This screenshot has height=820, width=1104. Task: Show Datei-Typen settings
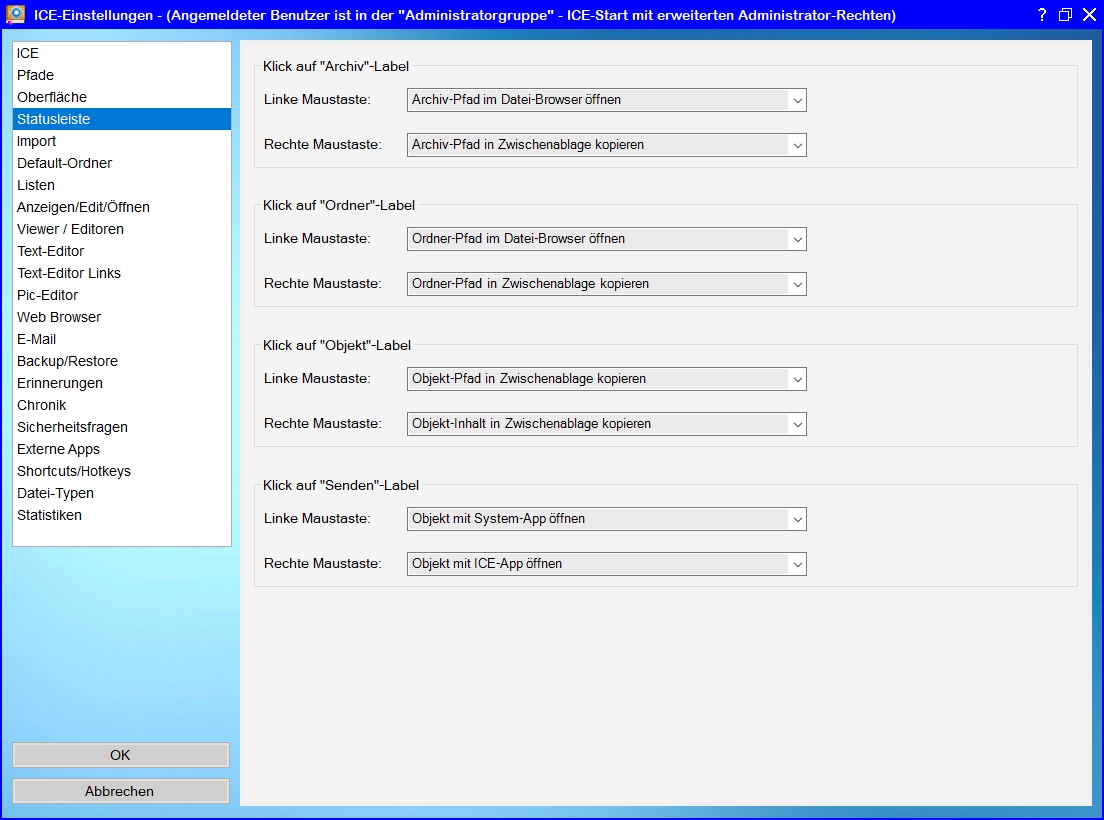click(122, 493)
